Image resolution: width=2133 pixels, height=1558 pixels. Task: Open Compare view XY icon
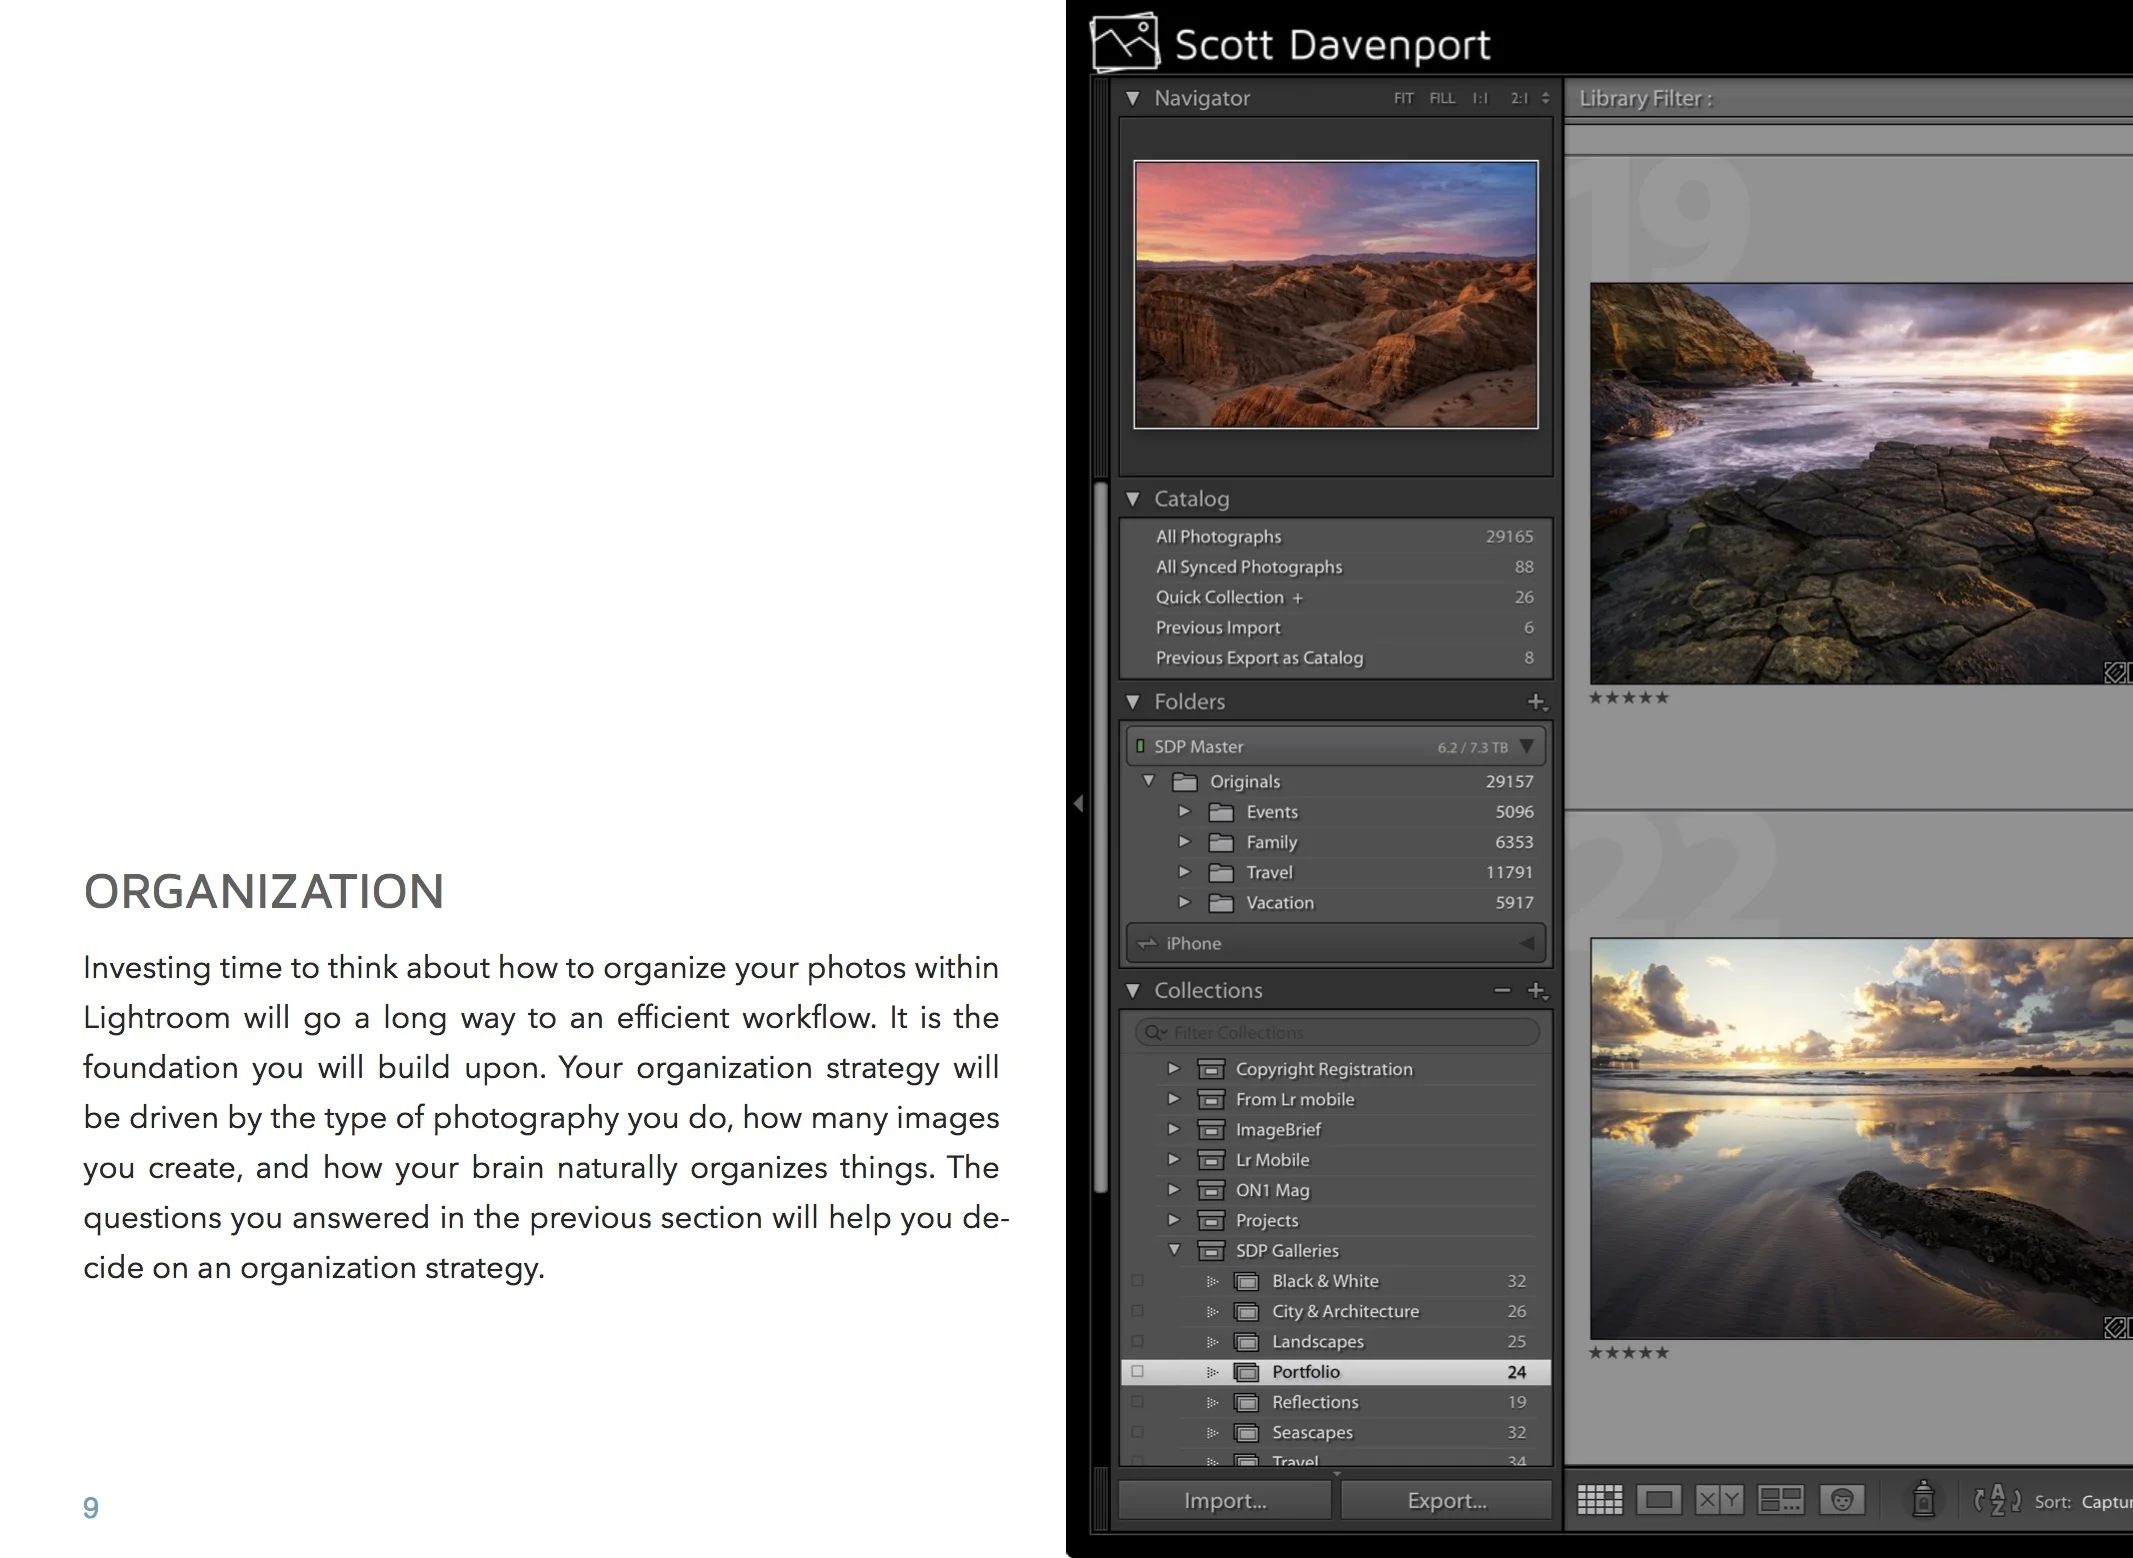coord(1720,1500)
